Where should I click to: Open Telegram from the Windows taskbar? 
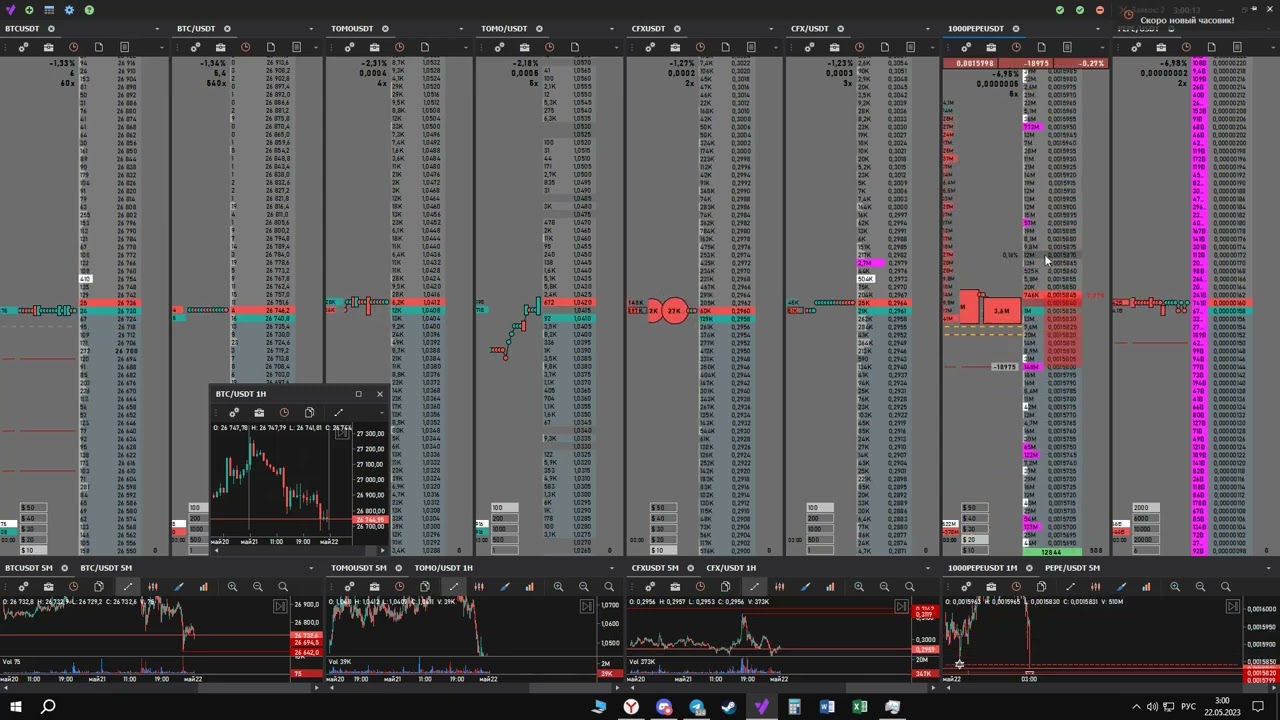697,707
